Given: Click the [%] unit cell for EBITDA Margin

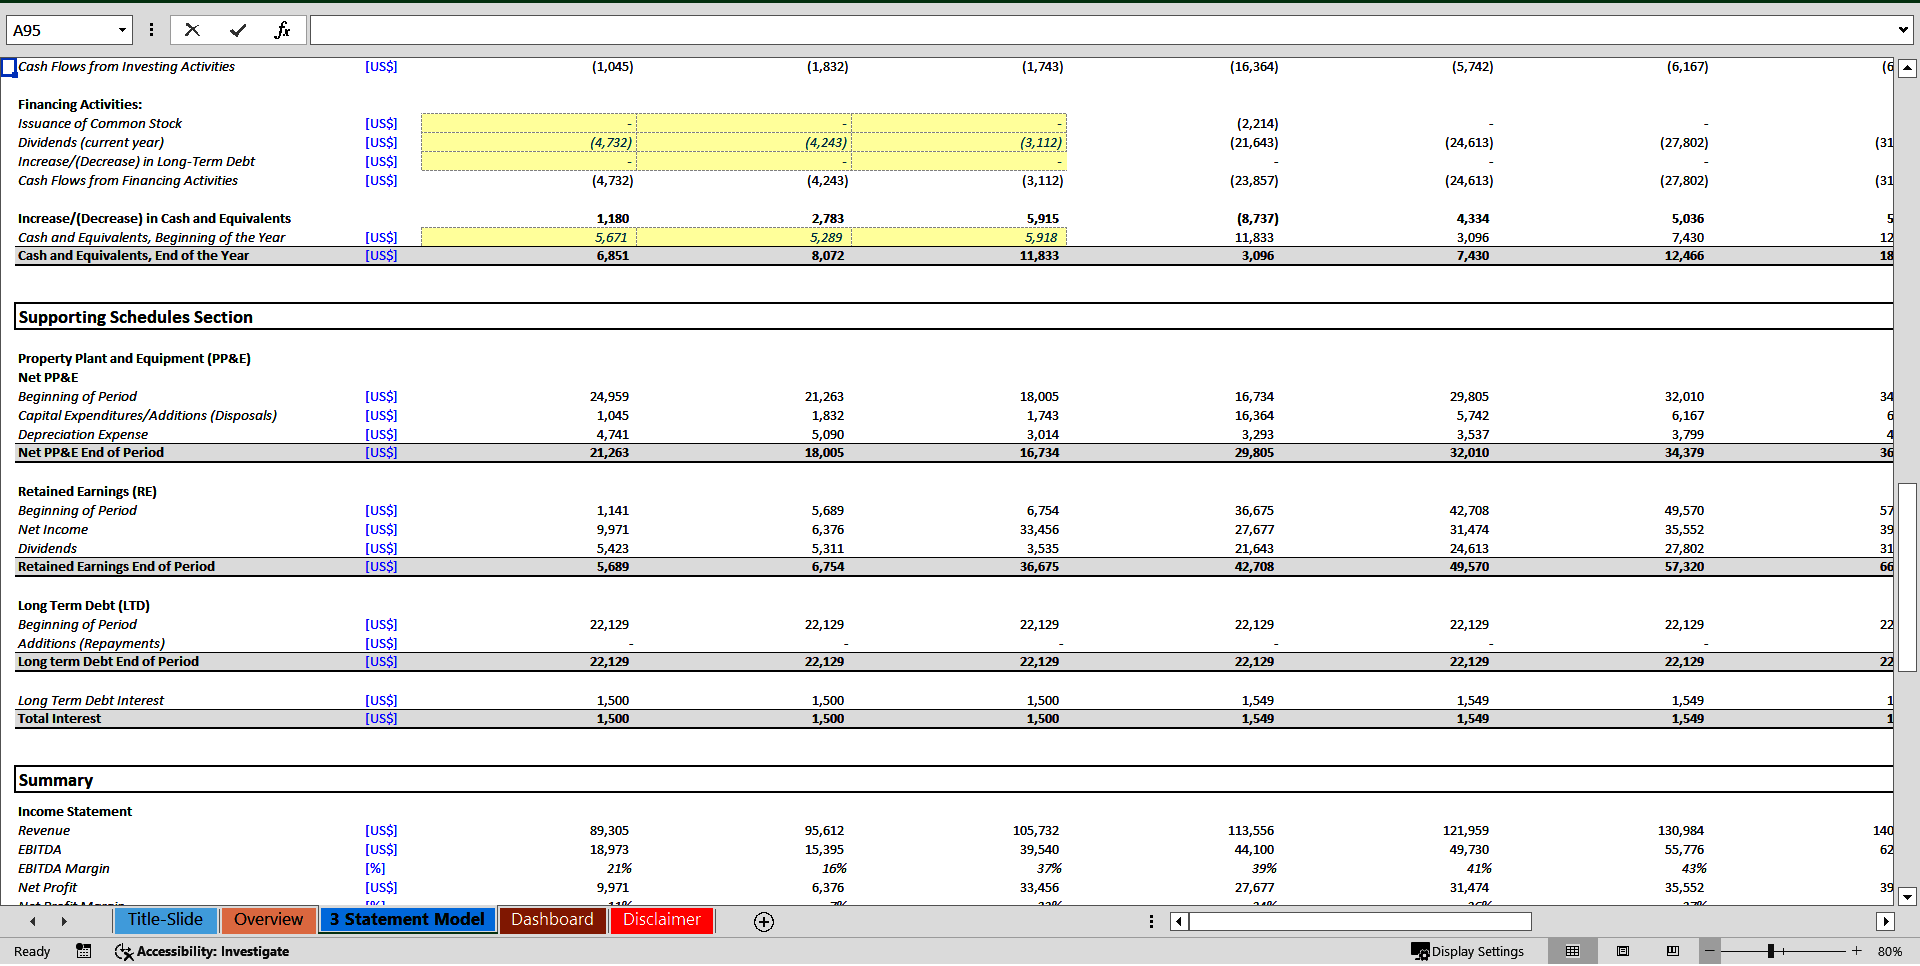Looking at the screenshot, I should click(375, 868).
